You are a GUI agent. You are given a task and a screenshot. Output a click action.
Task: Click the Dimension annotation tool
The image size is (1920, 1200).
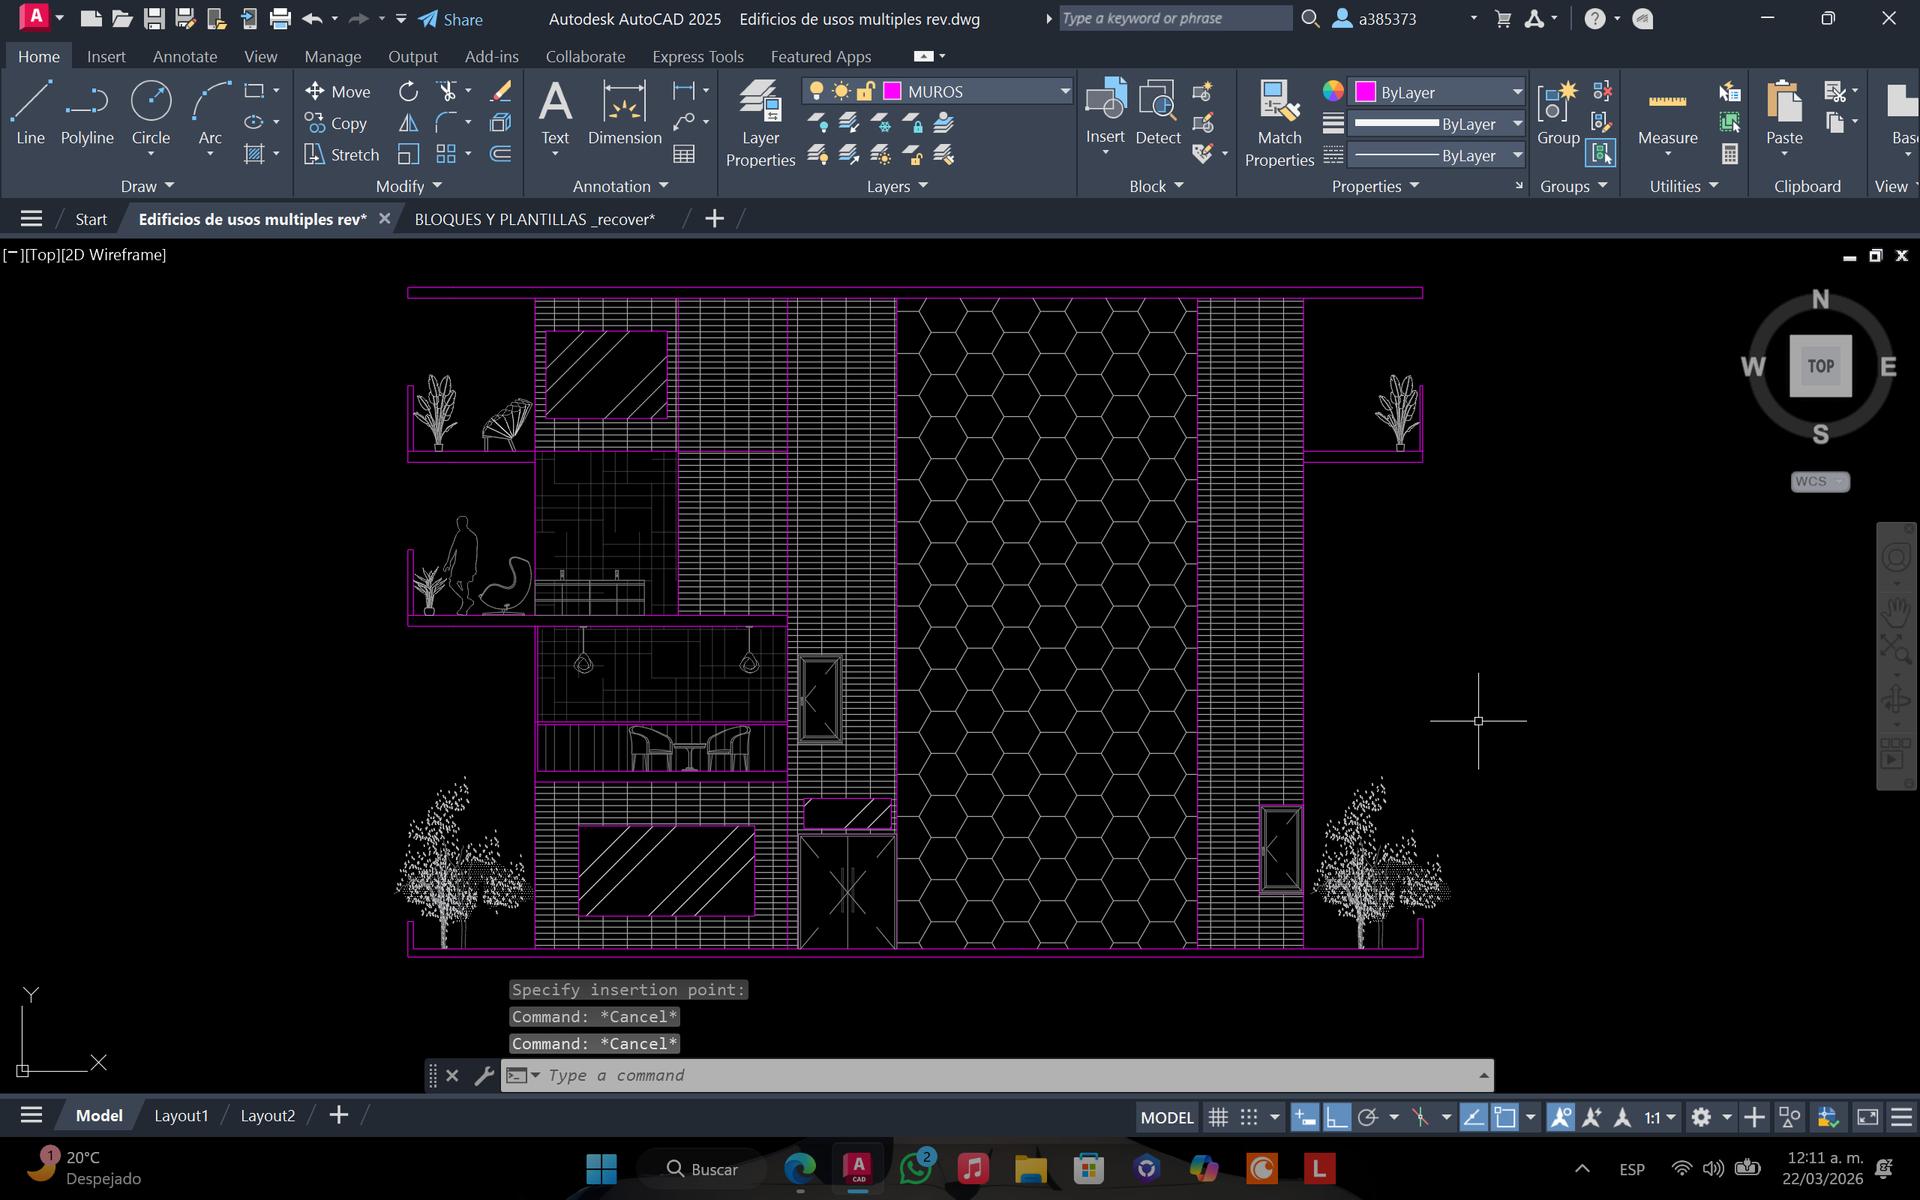pos(624,112)
